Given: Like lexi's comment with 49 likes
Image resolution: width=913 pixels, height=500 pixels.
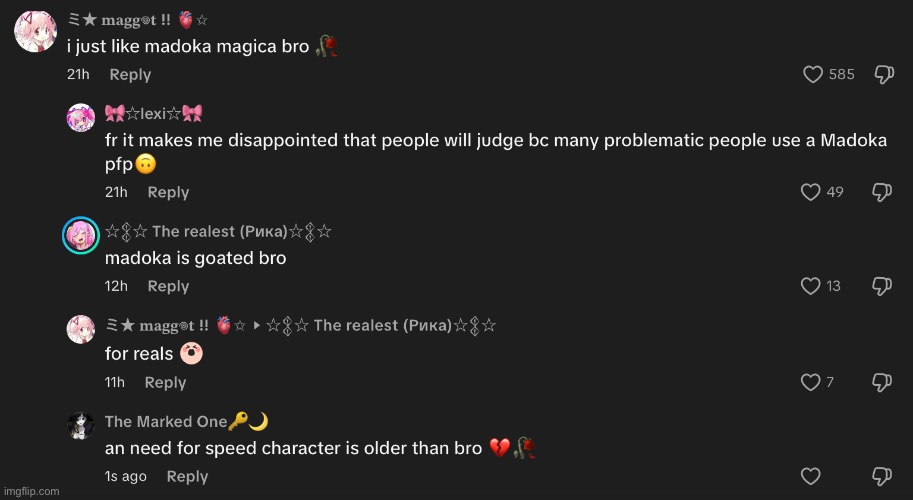Looking at the screenshot, I should [811, 192].
